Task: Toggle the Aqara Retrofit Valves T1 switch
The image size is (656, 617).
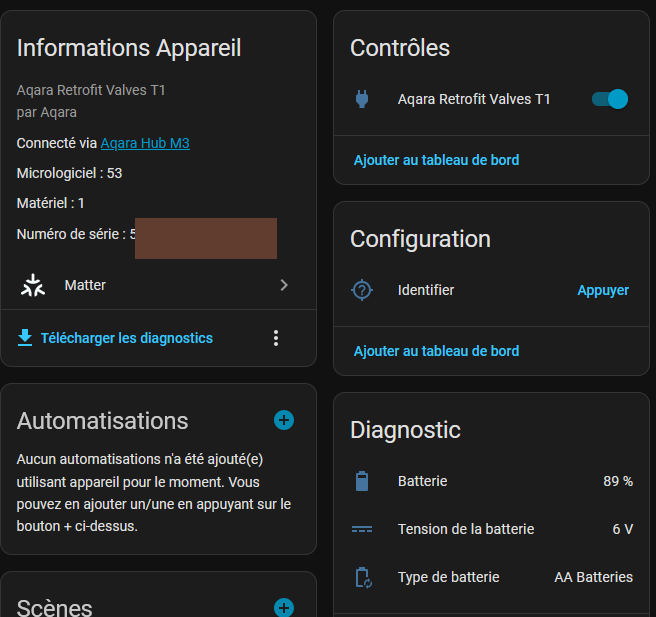Action: coord(609,99)
